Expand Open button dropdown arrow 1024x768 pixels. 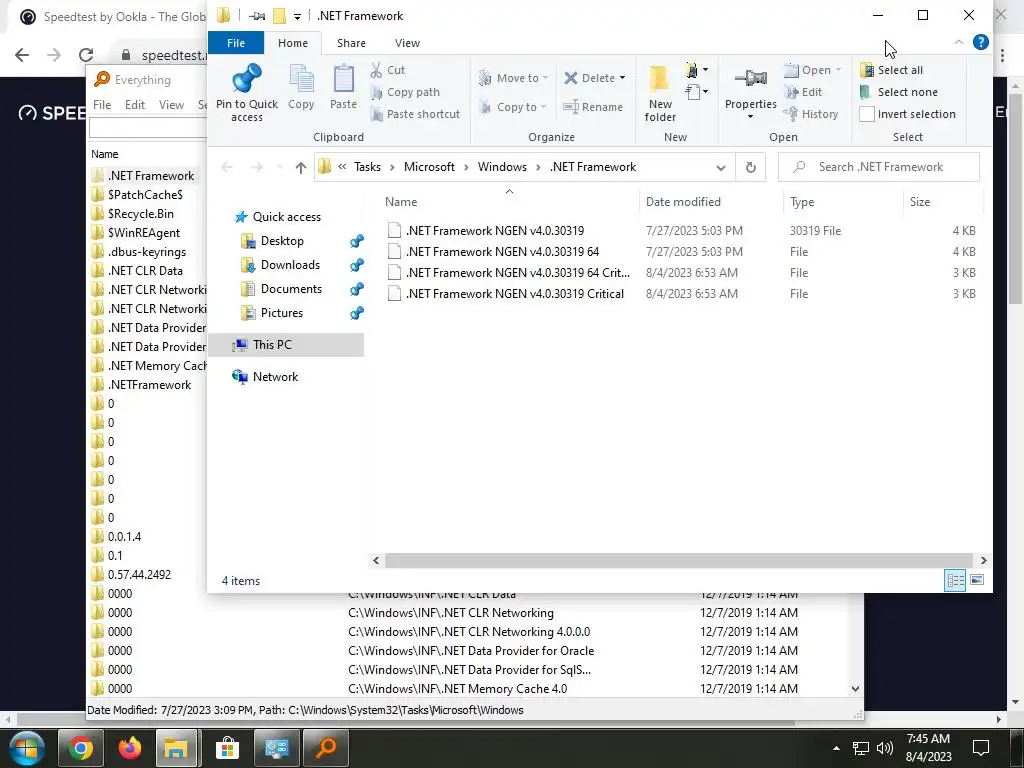tap(838, 70)
